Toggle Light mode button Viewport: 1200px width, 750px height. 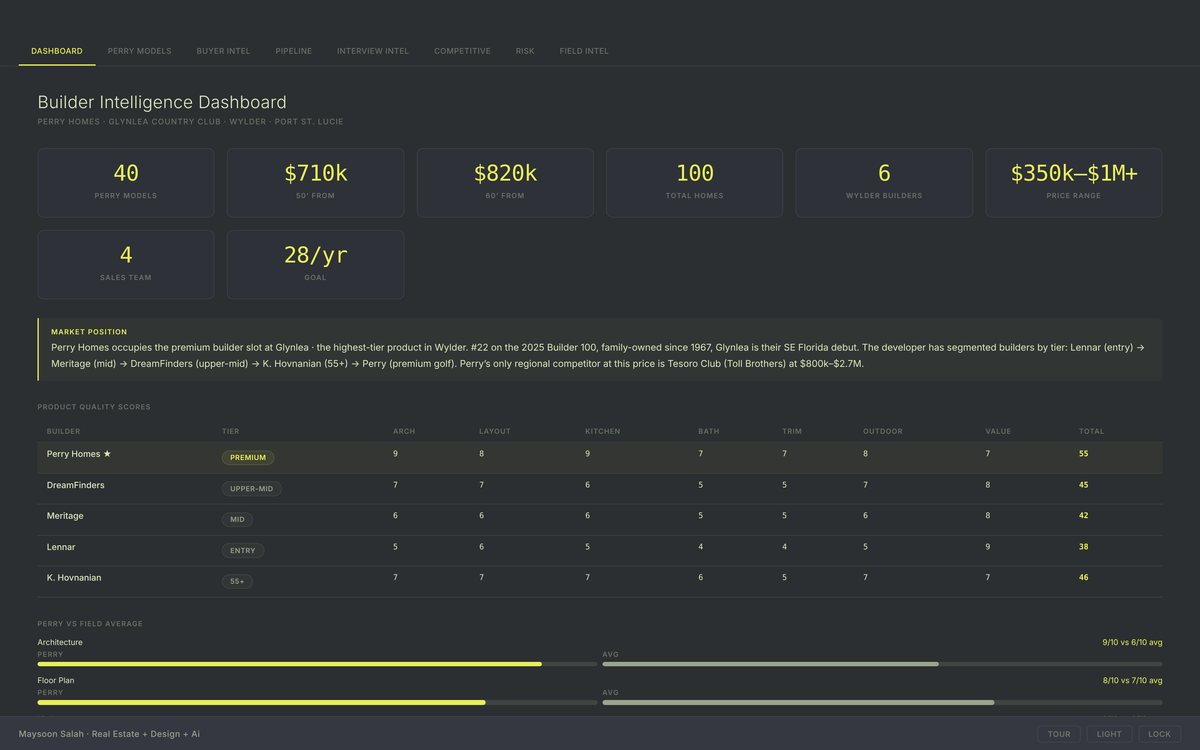point(1109,734)
